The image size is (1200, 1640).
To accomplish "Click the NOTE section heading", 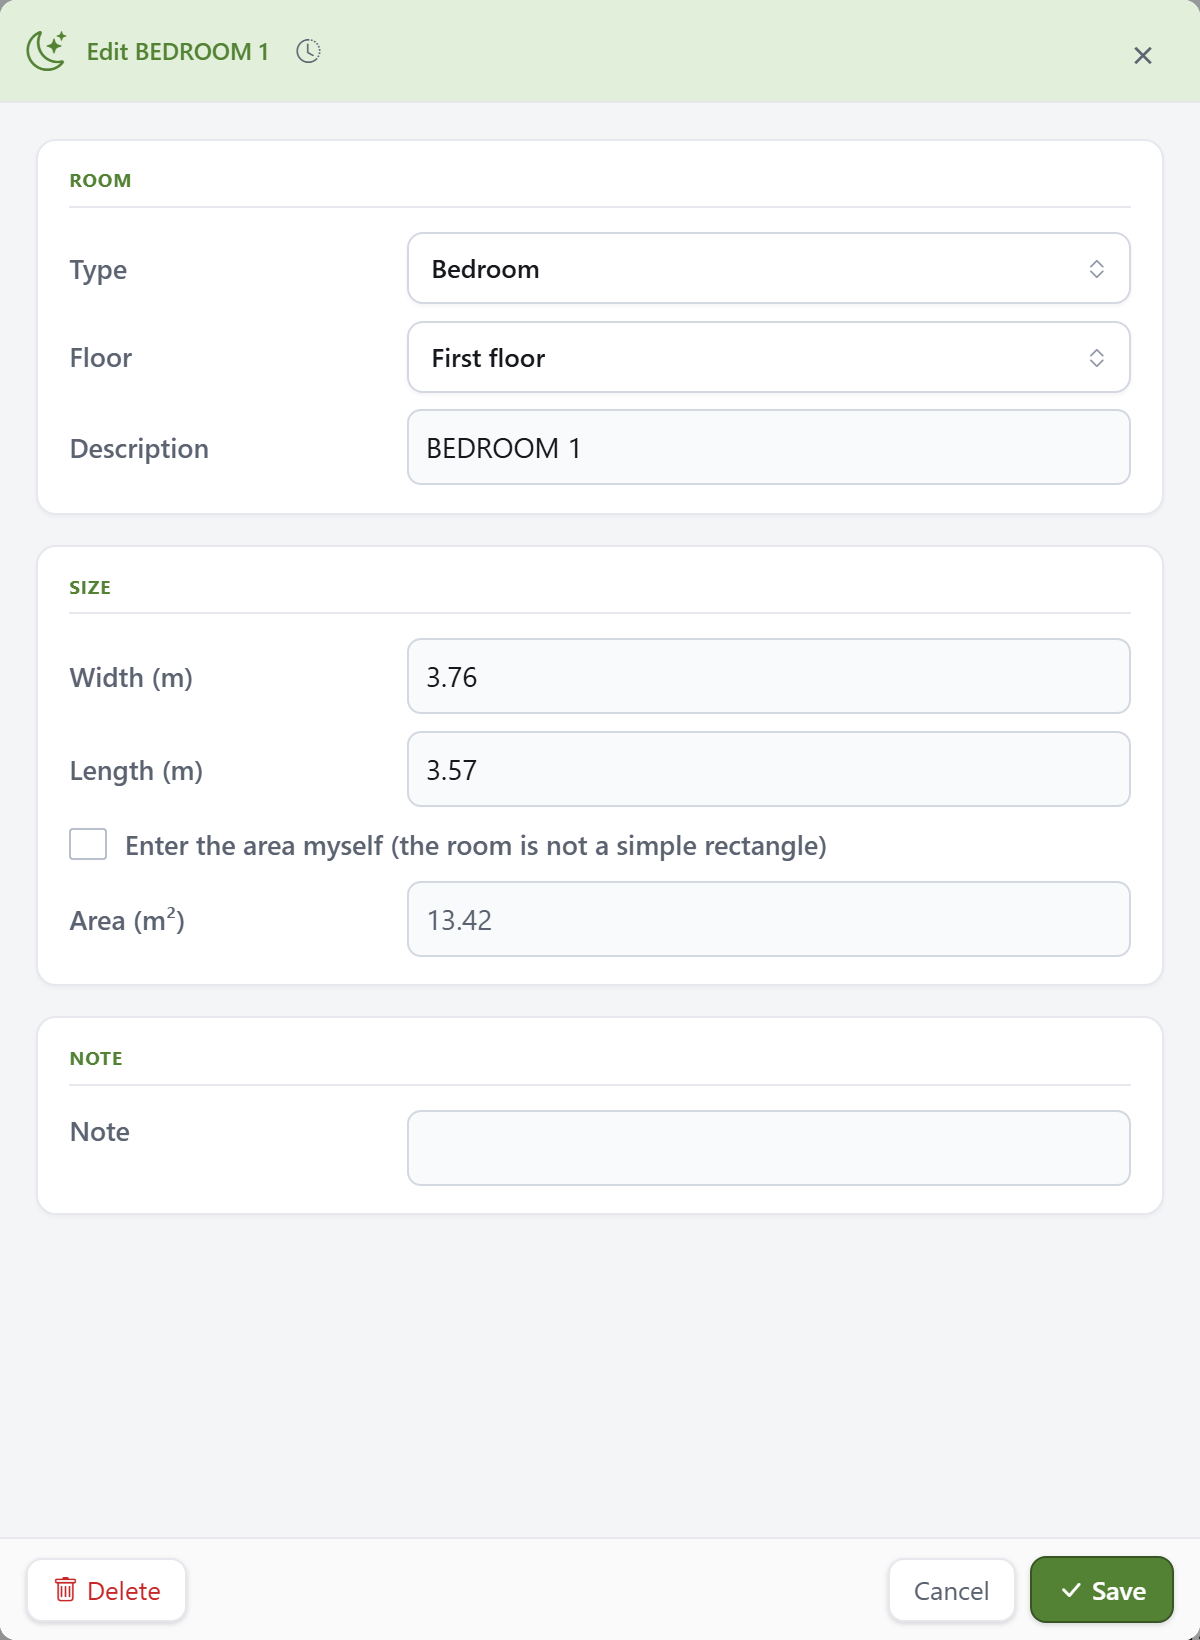I will (96, 1059).
